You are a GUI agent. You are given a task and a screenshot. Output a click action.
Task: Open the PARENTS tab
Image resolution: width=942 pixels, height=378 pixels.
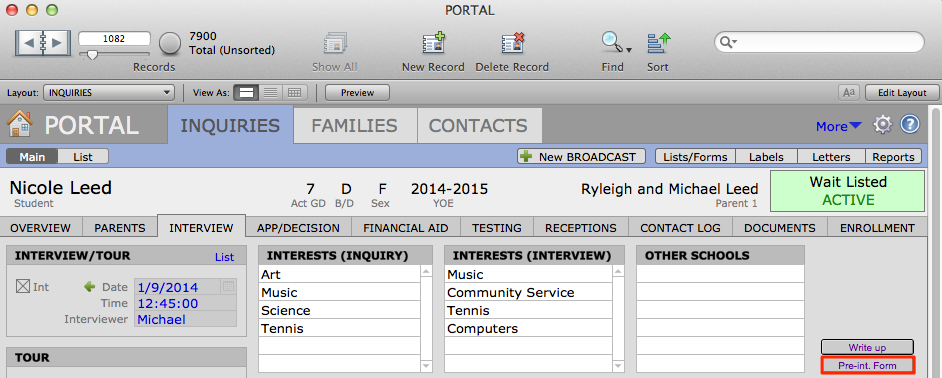(x=120, y=228)
